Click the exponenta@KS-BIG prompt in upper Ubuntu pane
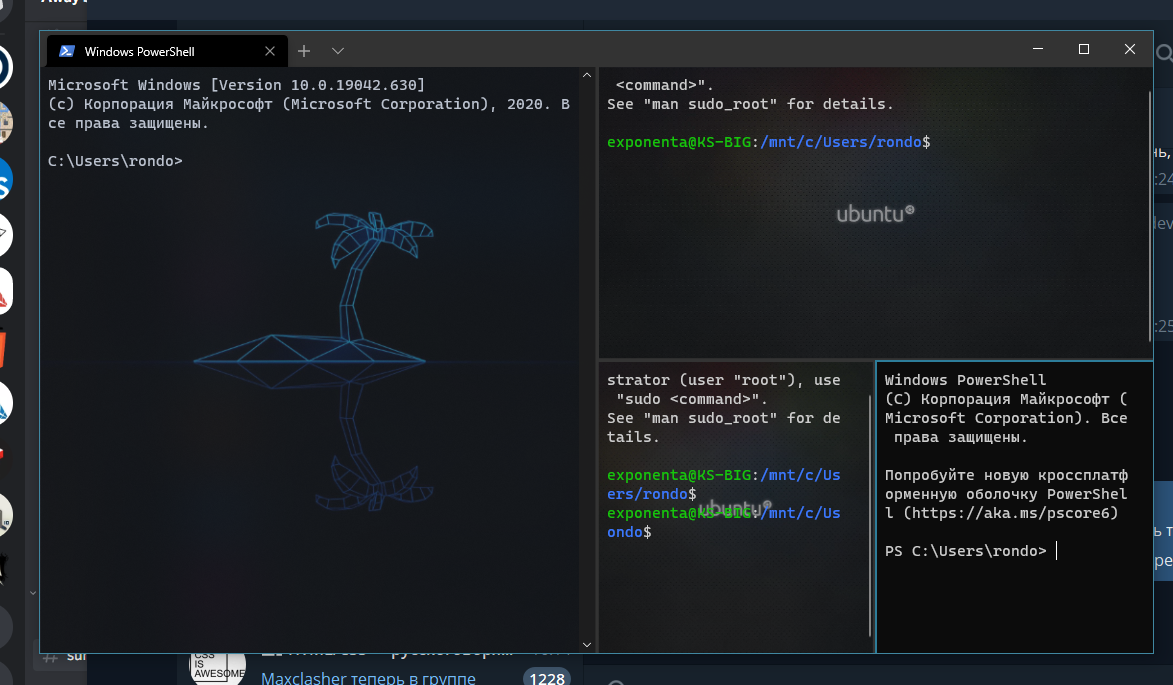 point(768,142)
